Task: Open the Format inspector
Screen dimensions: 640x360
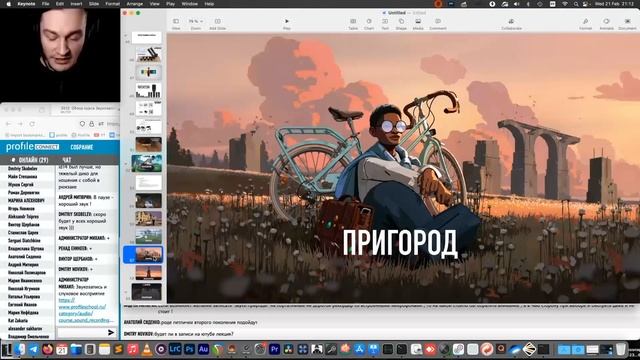Action: pos(585,24)
